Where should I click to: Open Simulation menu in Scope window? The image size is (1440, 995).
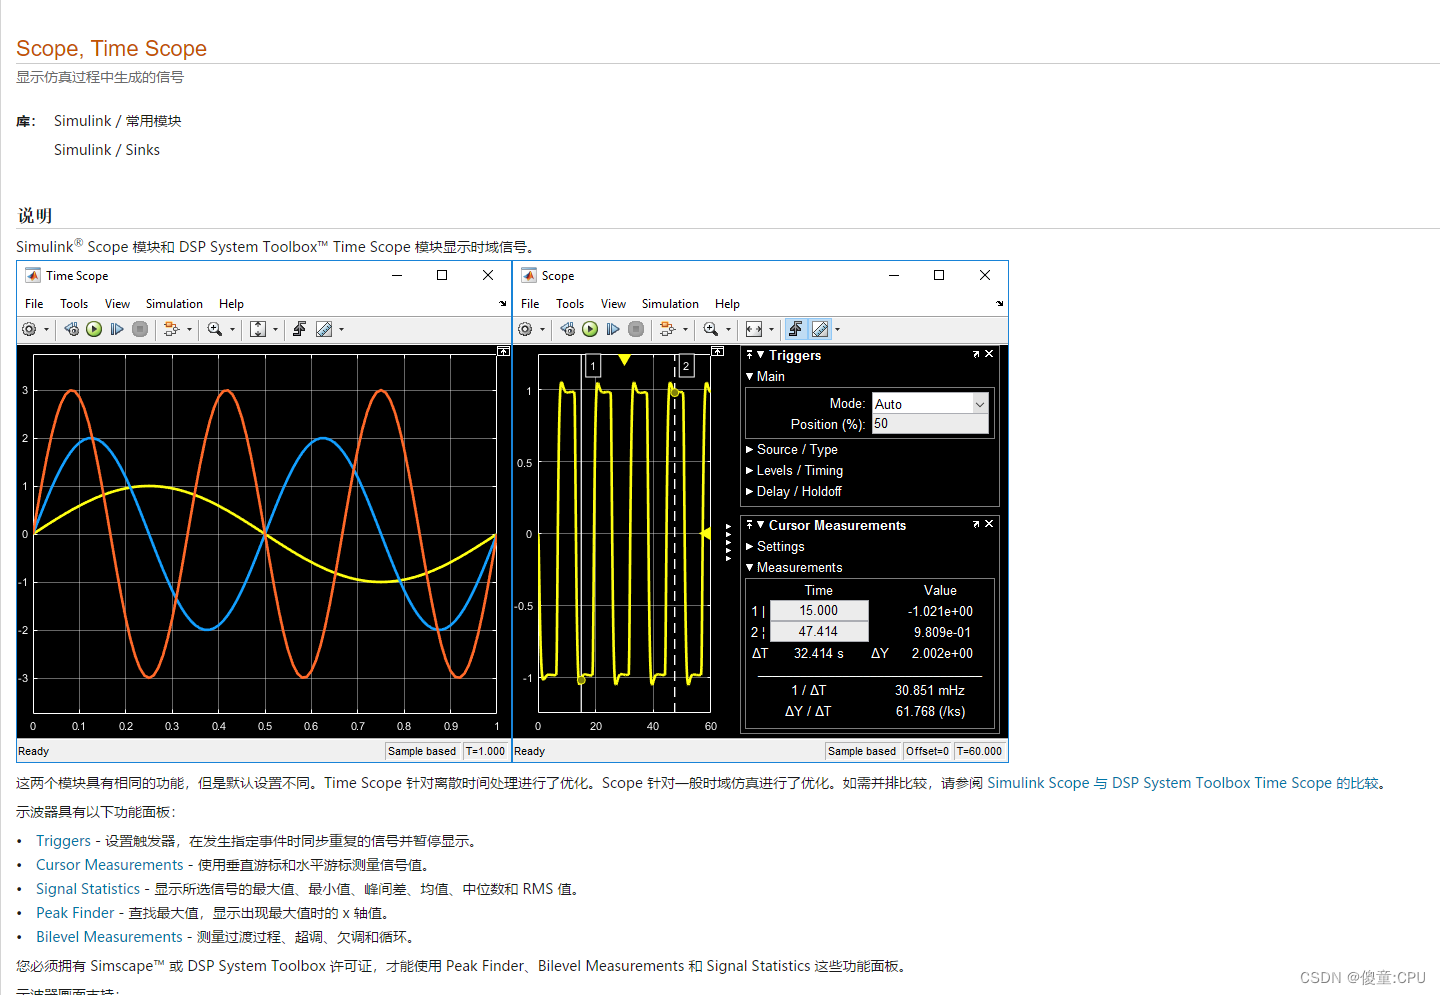670,304
